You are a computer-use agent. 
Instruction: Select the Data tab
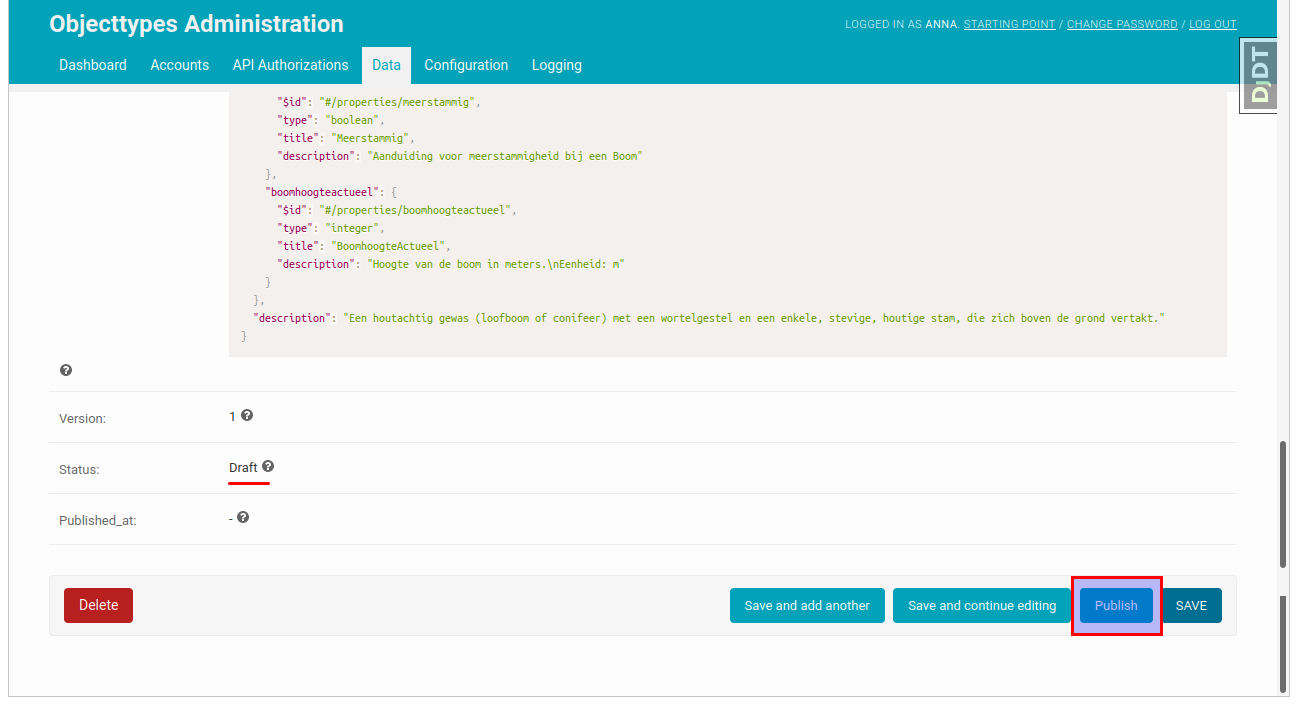coord(386,65)
